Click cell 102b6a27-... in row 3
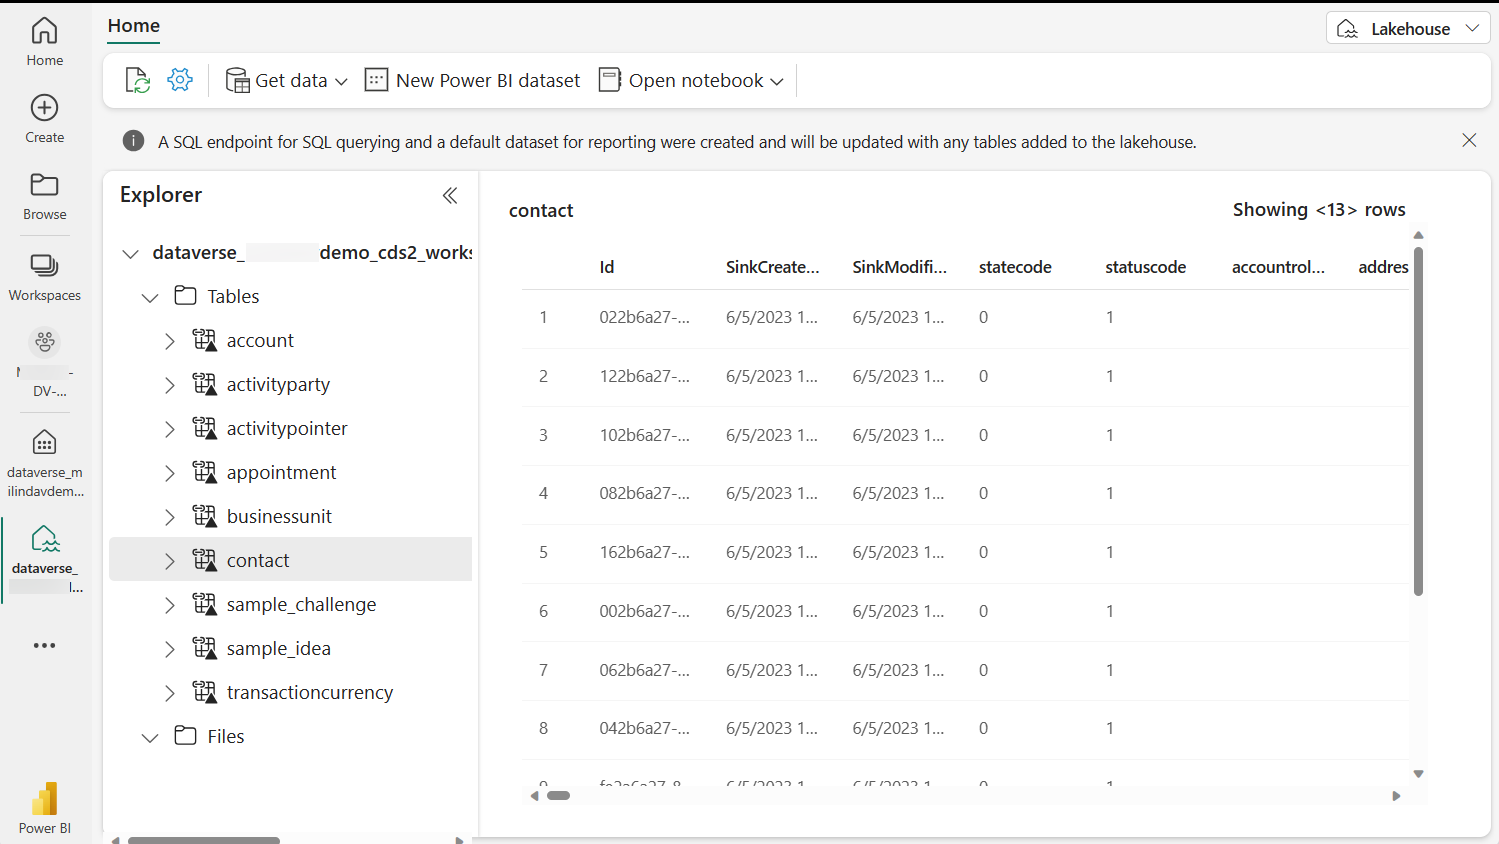 pyautogui.click(x=644, y=435)
